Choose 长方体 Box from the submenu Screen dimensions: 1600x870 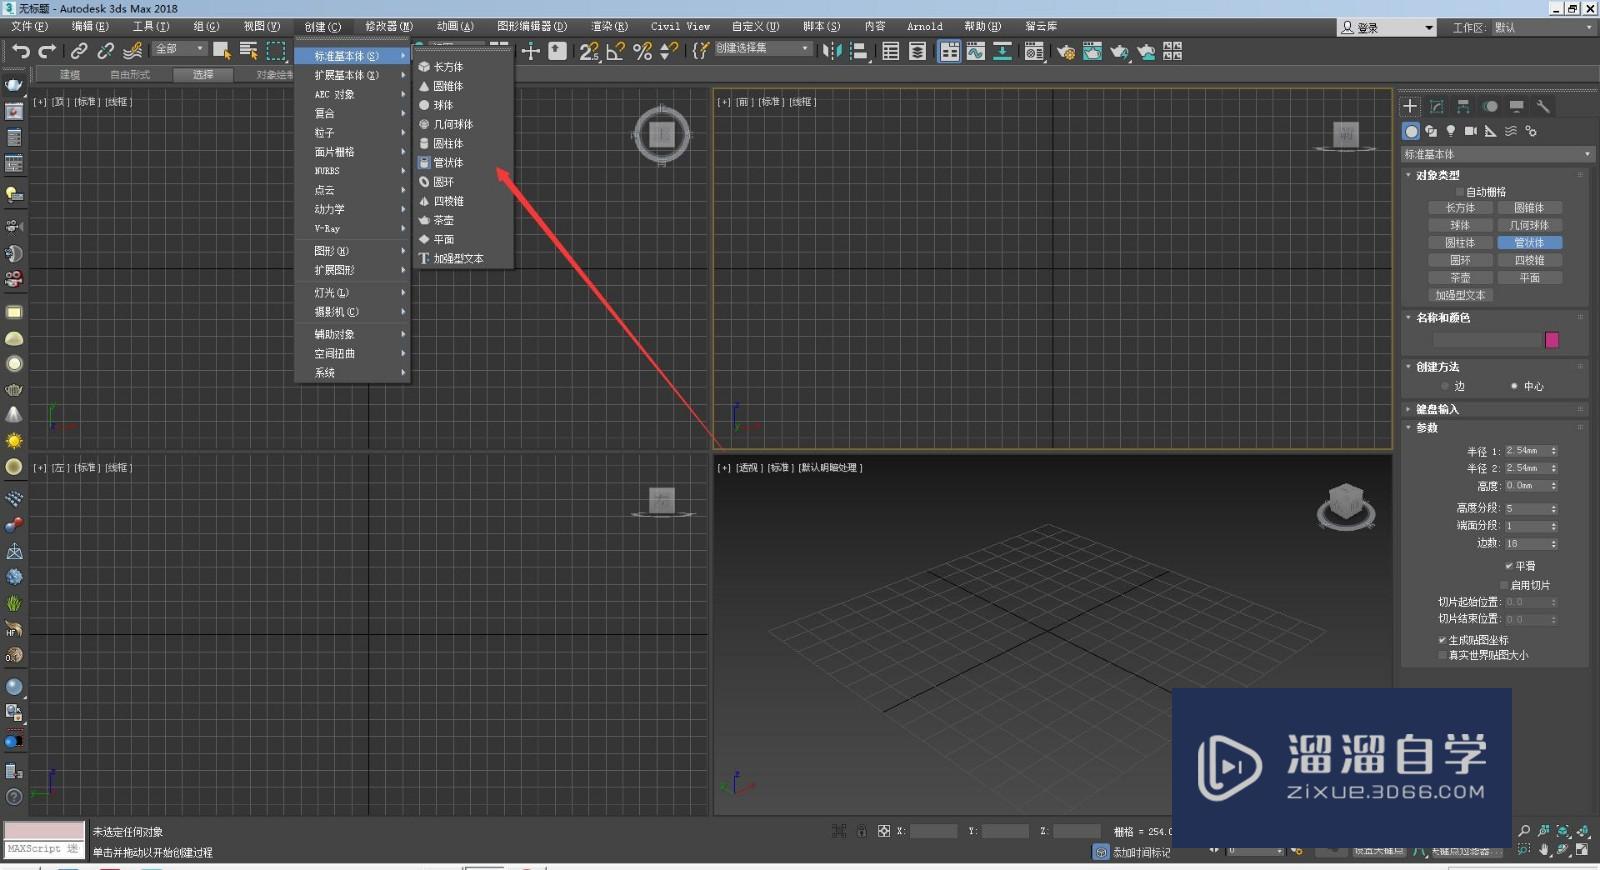tap(463, 67)
